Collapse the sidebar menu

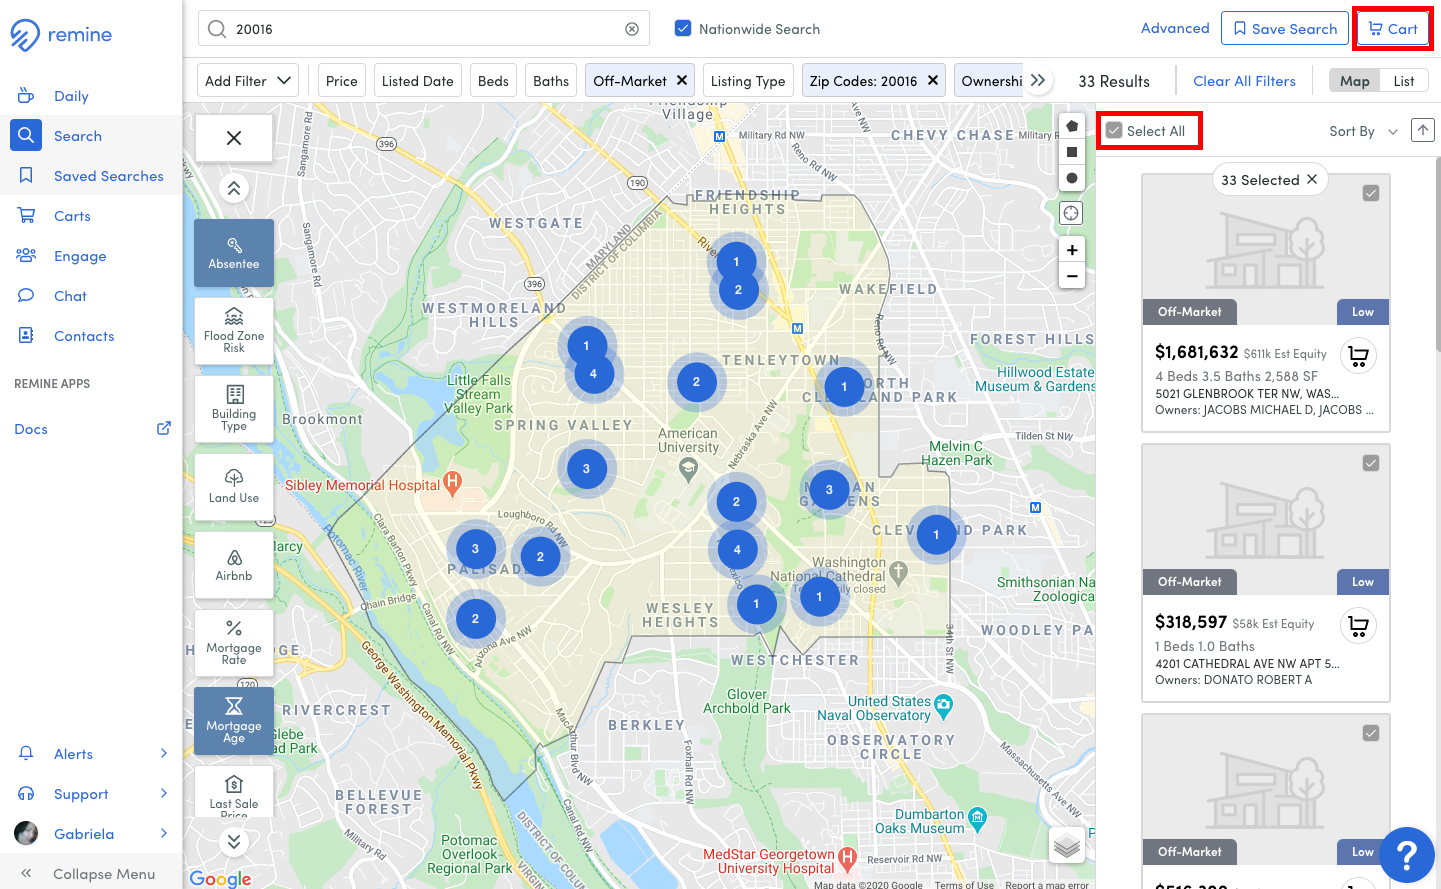coord(91,873)
